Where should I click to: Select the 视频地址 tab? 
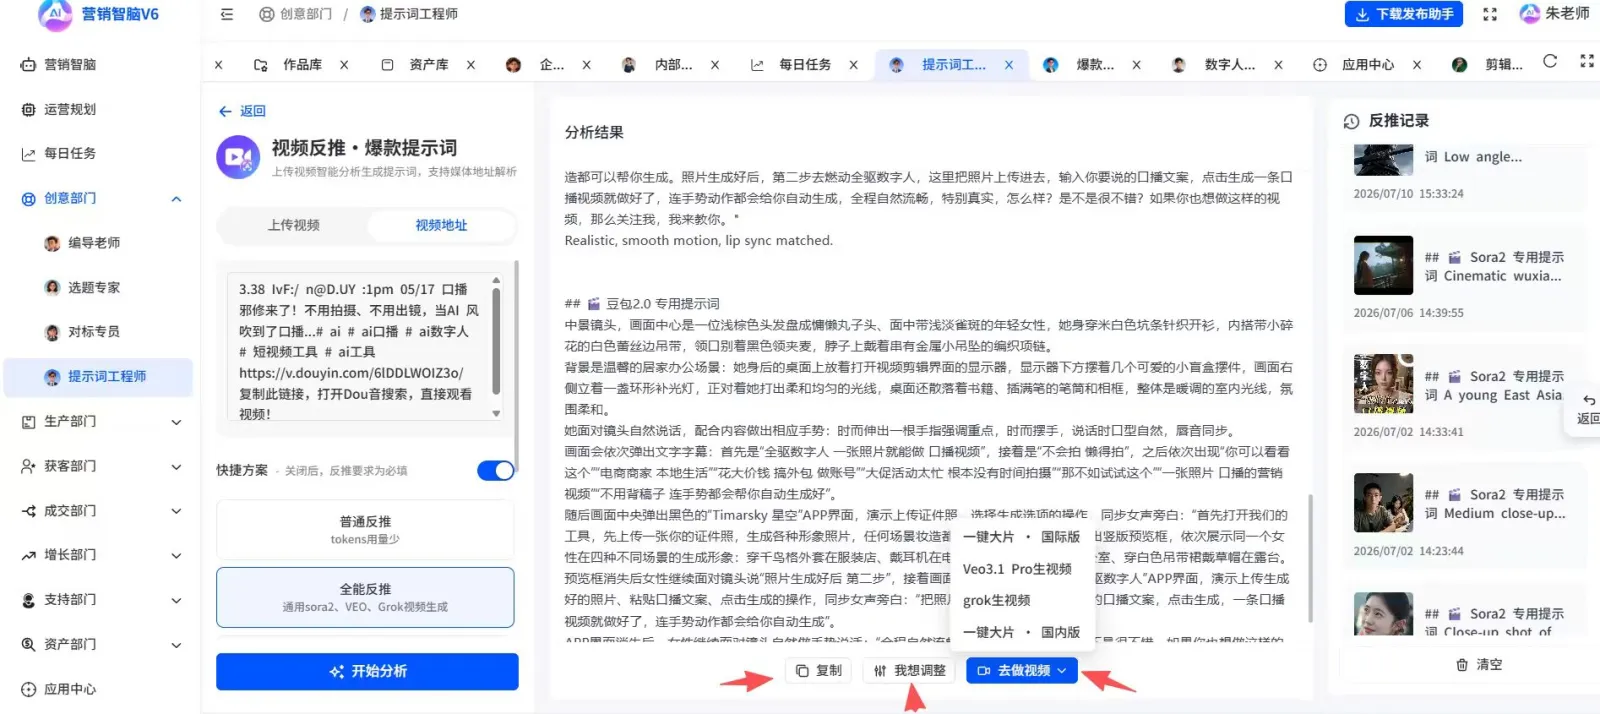(x=441, y=225)
